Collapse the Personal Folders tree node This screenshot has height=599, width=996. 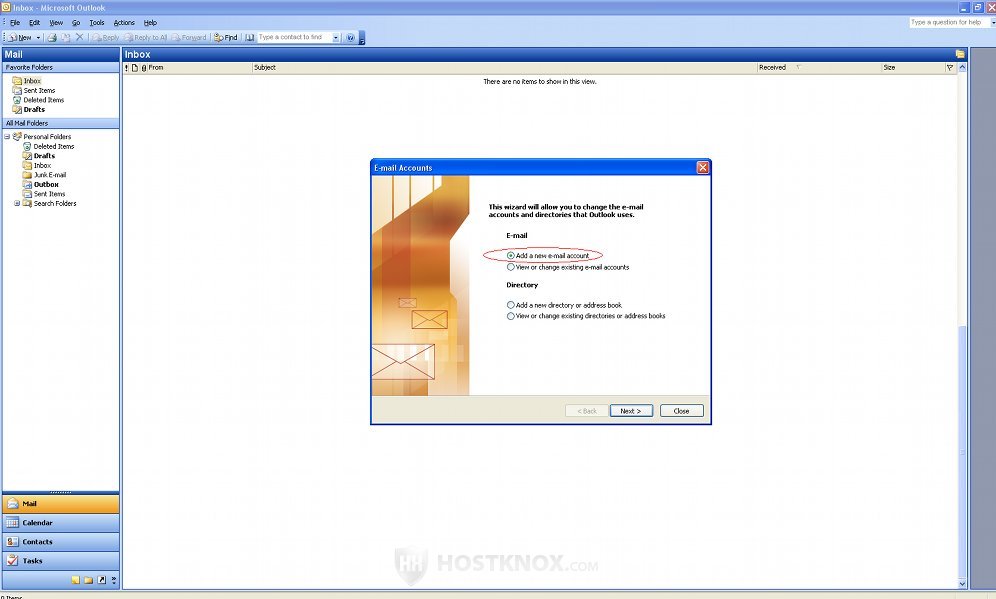tap(7, 137)
